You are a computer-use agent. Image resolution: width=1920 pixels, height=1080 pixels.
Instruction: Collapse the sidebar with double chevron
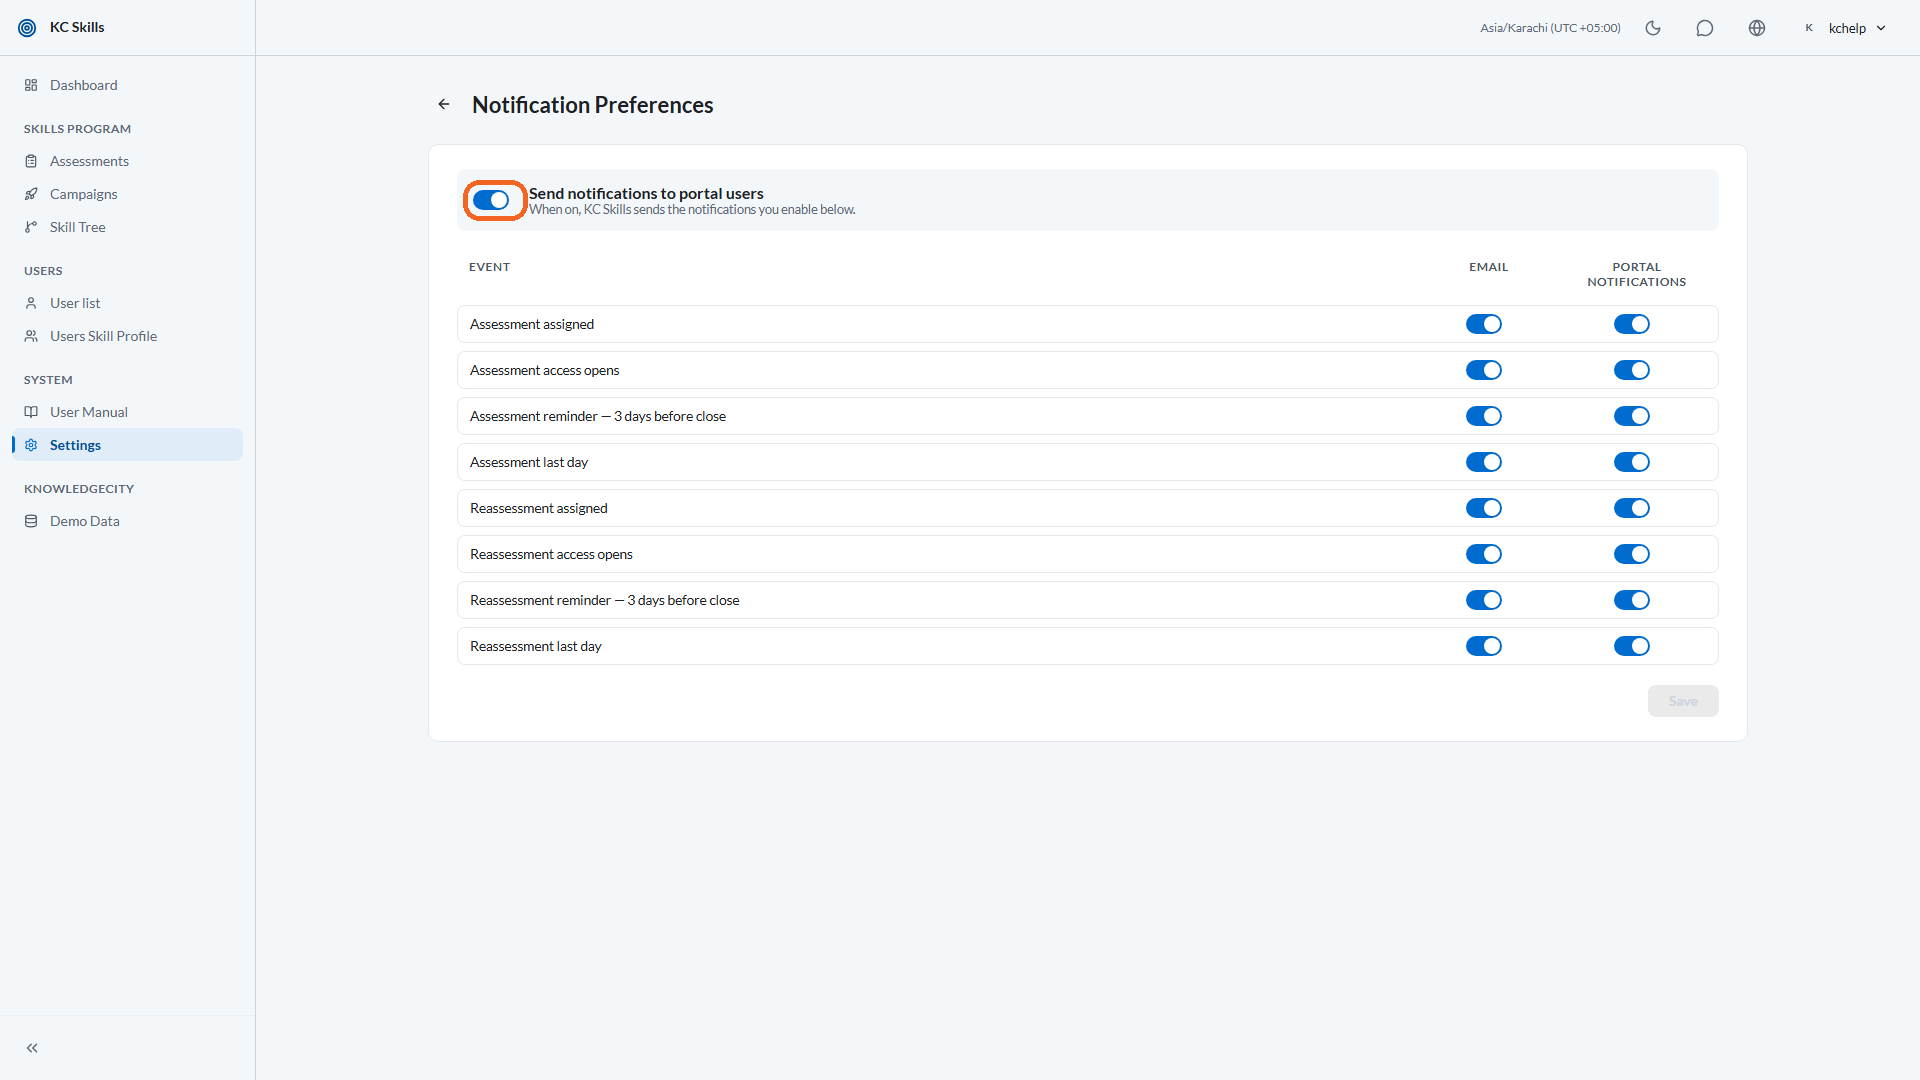[32, 1048]
